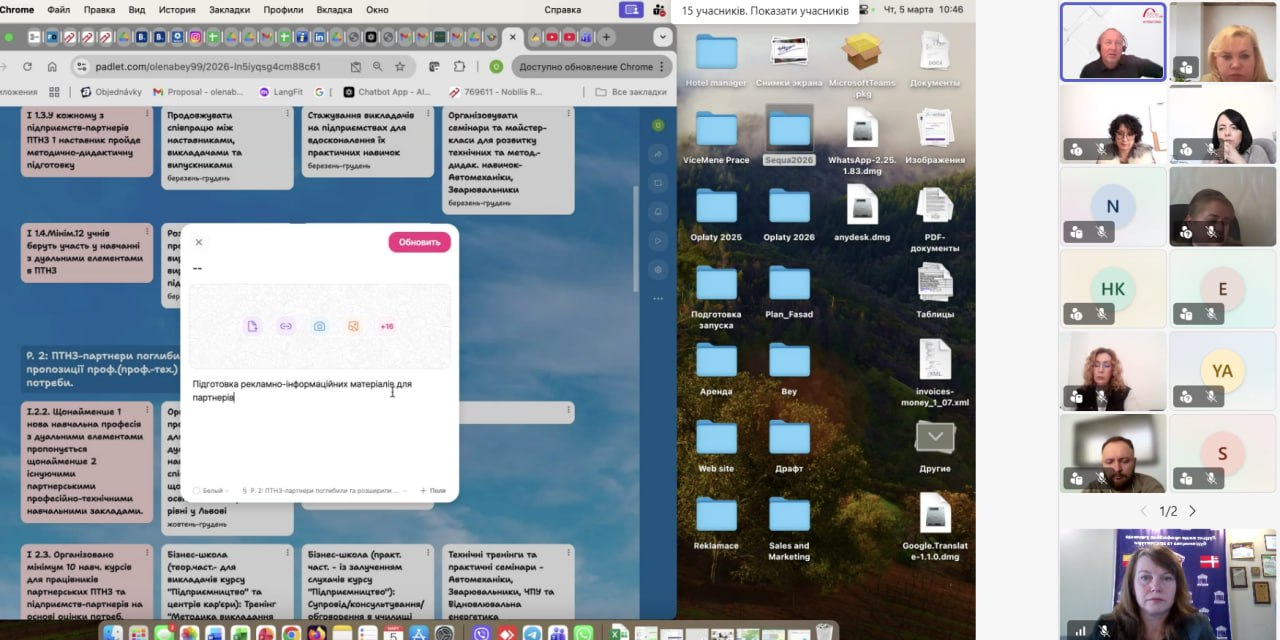Close the post editor dialog
This screenshot has width=1280, height=640.
tap(198, 242)
